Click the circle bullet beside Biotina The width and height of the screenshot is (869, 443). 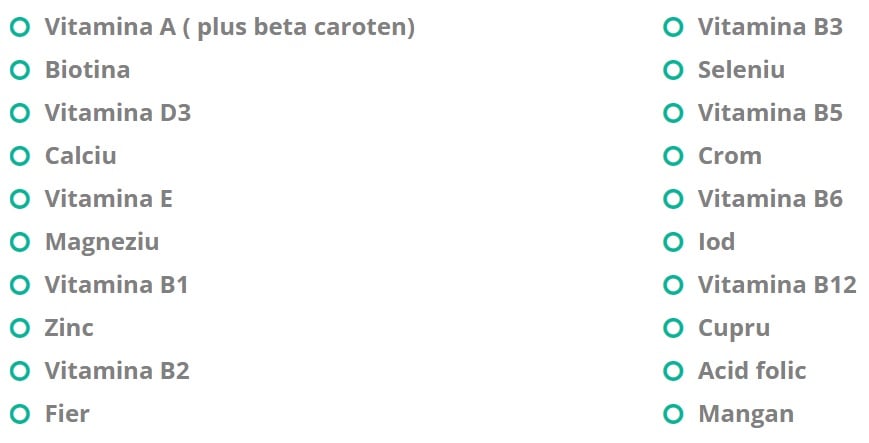click(x=20, y=70)
